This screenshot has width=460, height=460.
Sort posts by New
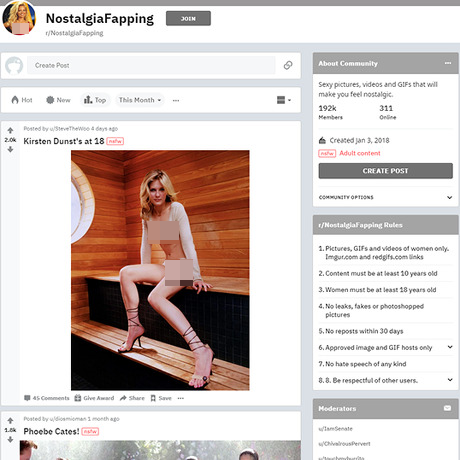pos(58,100)
